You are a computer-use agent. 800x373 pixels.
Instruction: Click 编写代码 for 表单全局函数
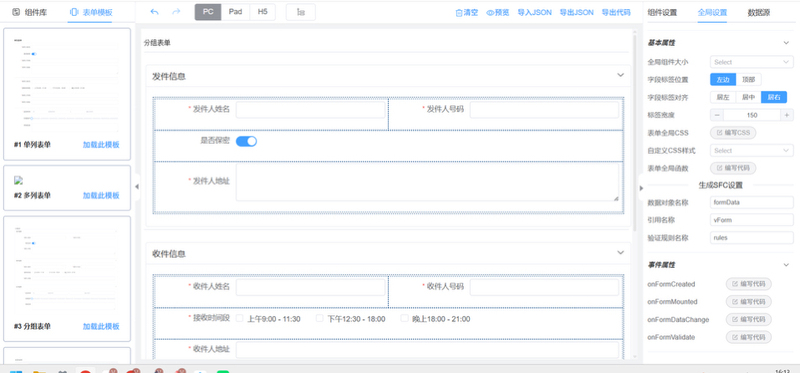tap(733, 168)
